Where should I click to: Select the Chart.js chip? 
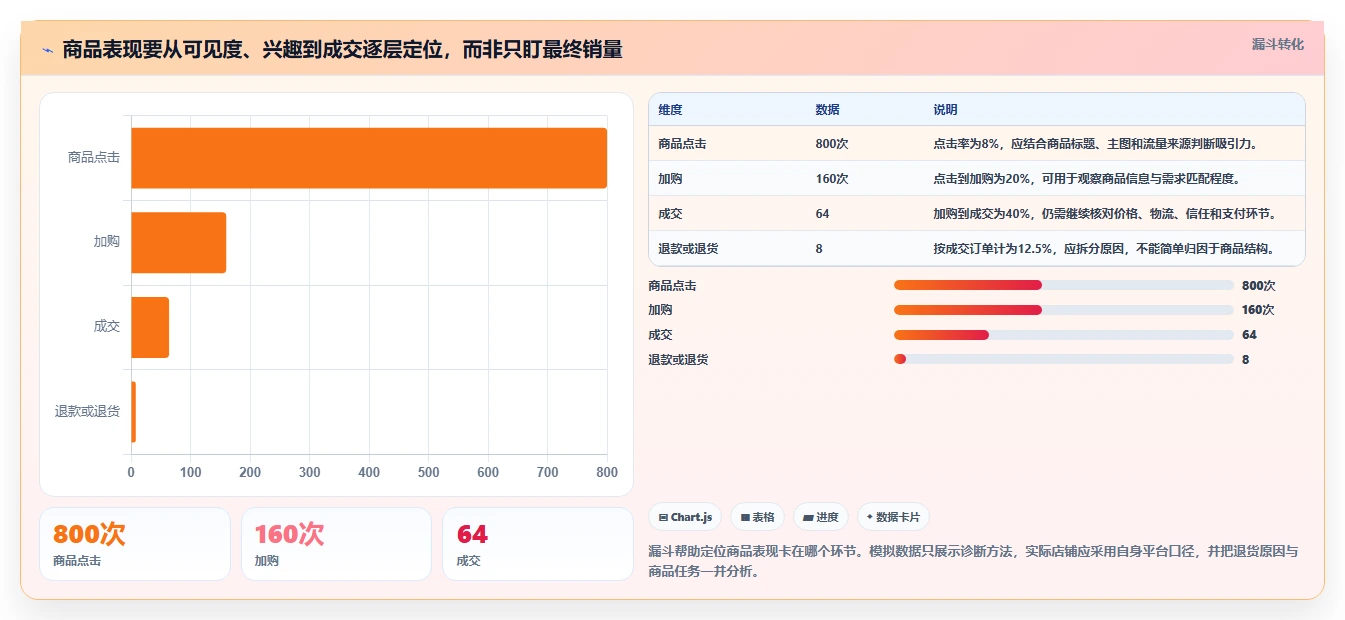685,517
